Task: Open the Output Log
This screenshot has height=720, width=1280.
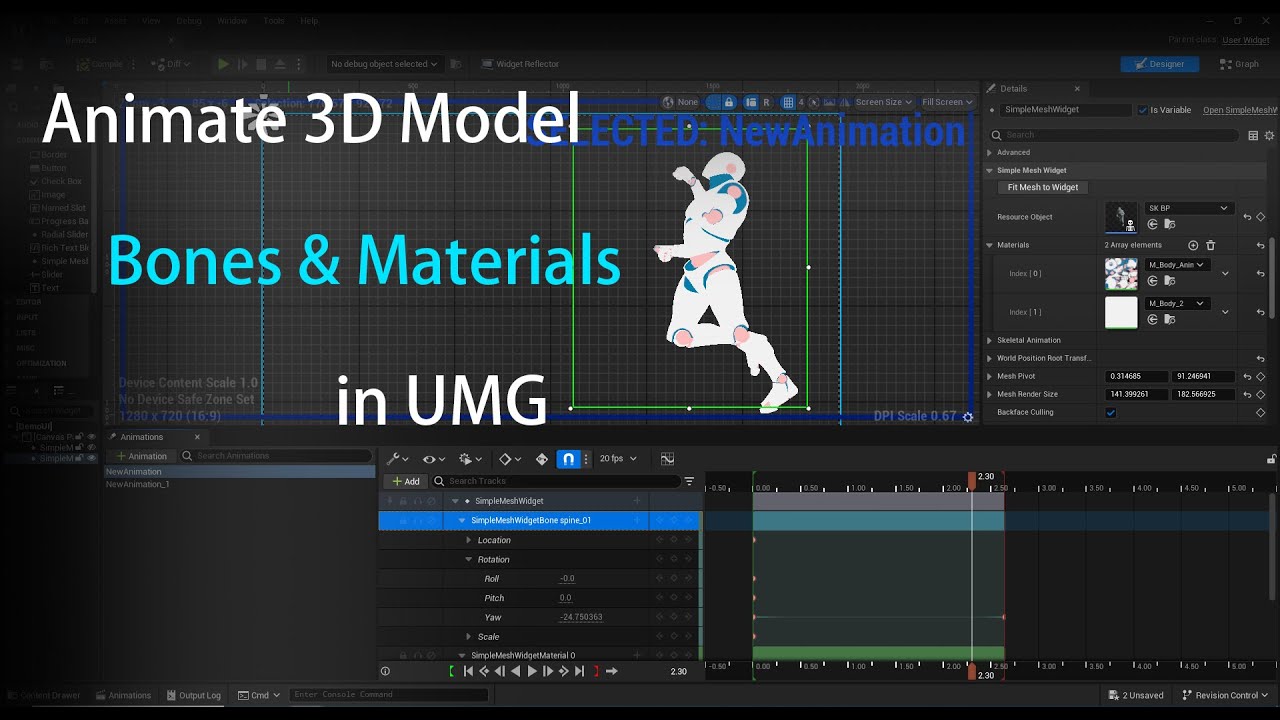Action: pos(193,695)
